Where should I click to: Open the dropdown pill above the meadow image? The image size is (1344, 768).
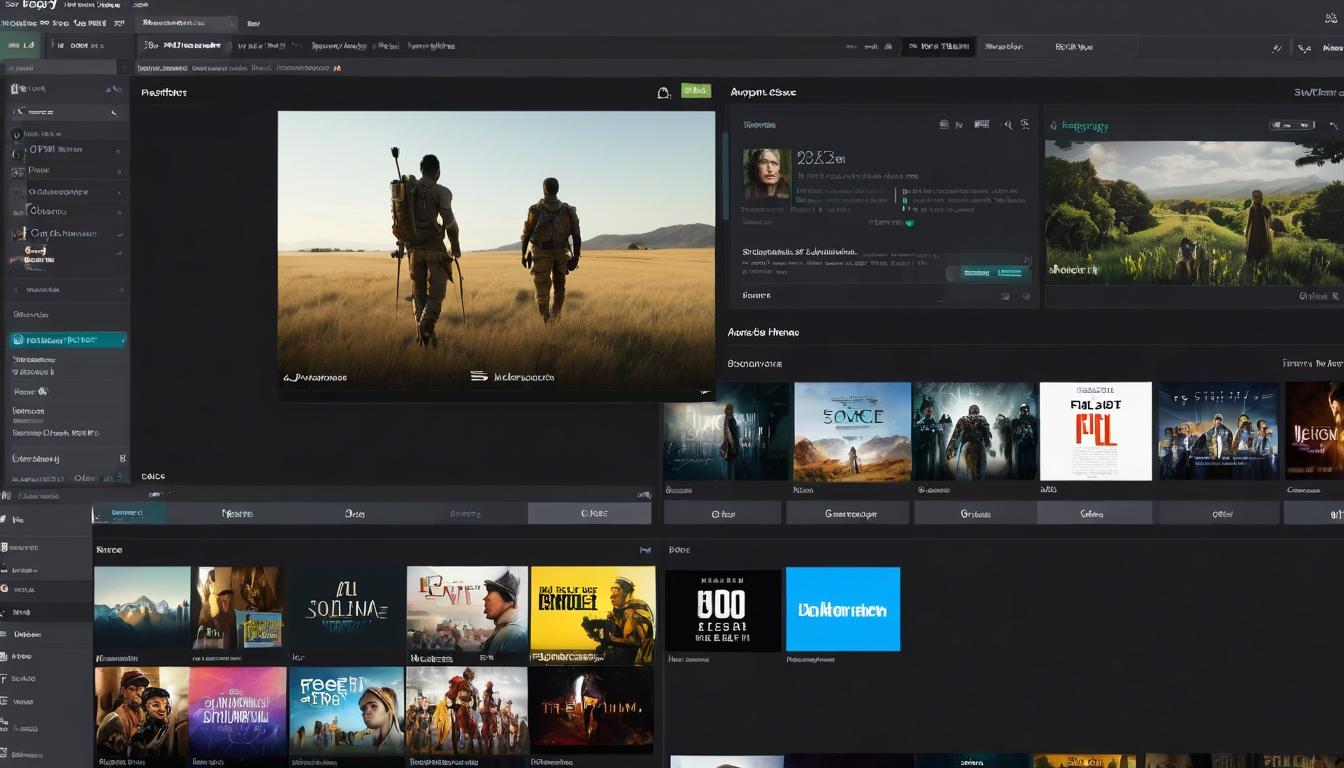click(x=1292, y=126)
